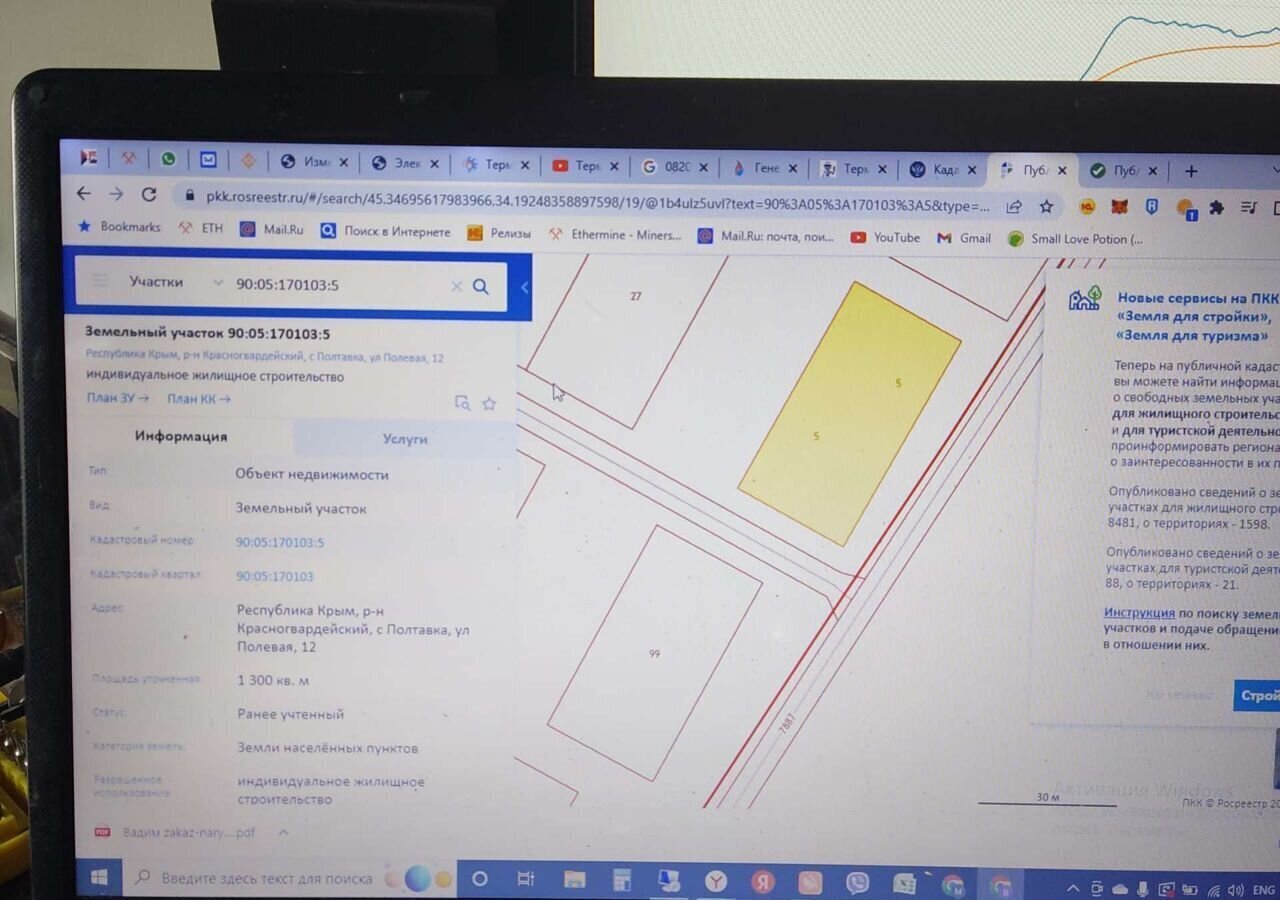Image resolution: width=1280 pixels, height=900 pixels.
Task: Open Viber from taskbar
Action: 857,884
